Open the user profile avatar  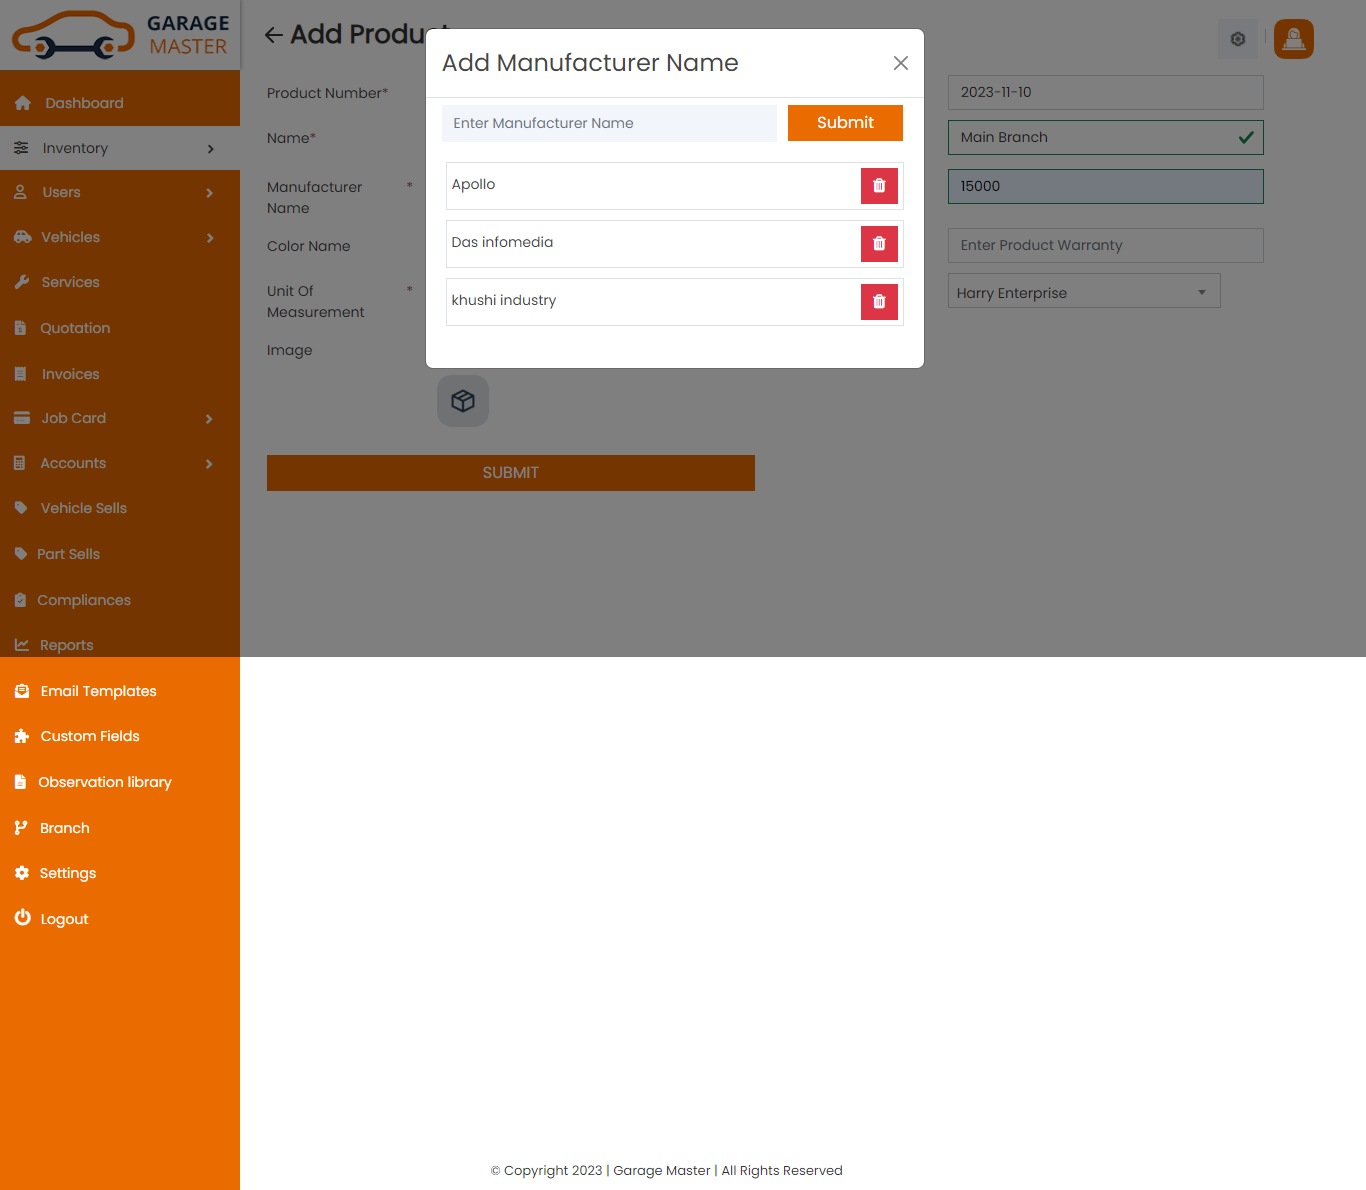coord(1293,39)
